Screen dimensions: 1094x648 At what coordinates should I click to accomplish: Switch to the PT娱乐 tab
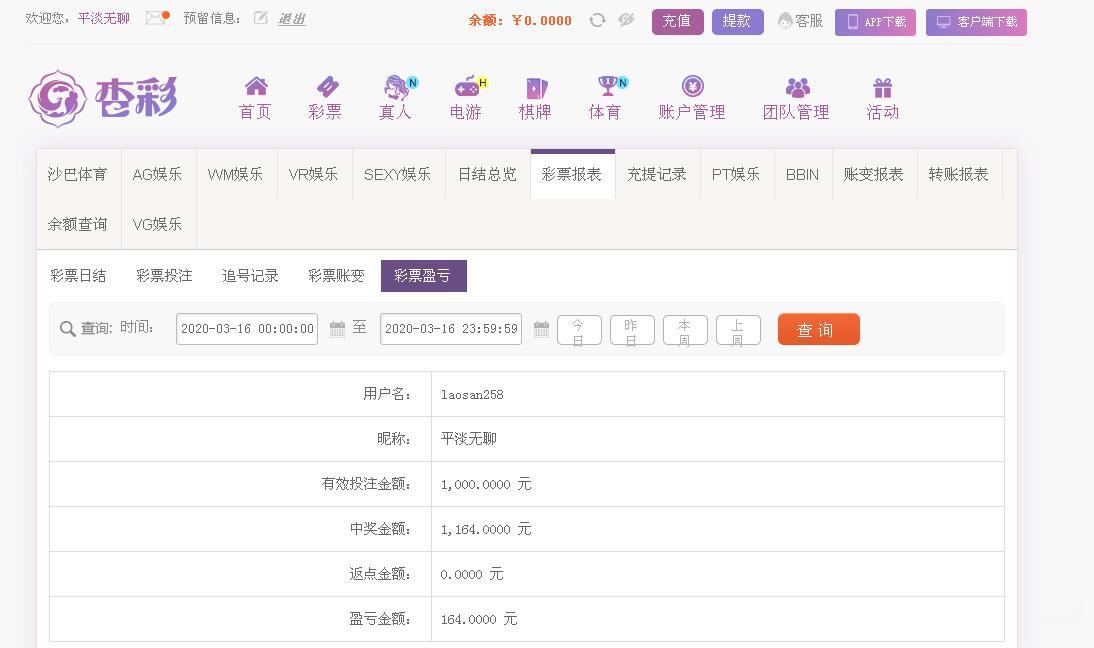click(736, 174)
